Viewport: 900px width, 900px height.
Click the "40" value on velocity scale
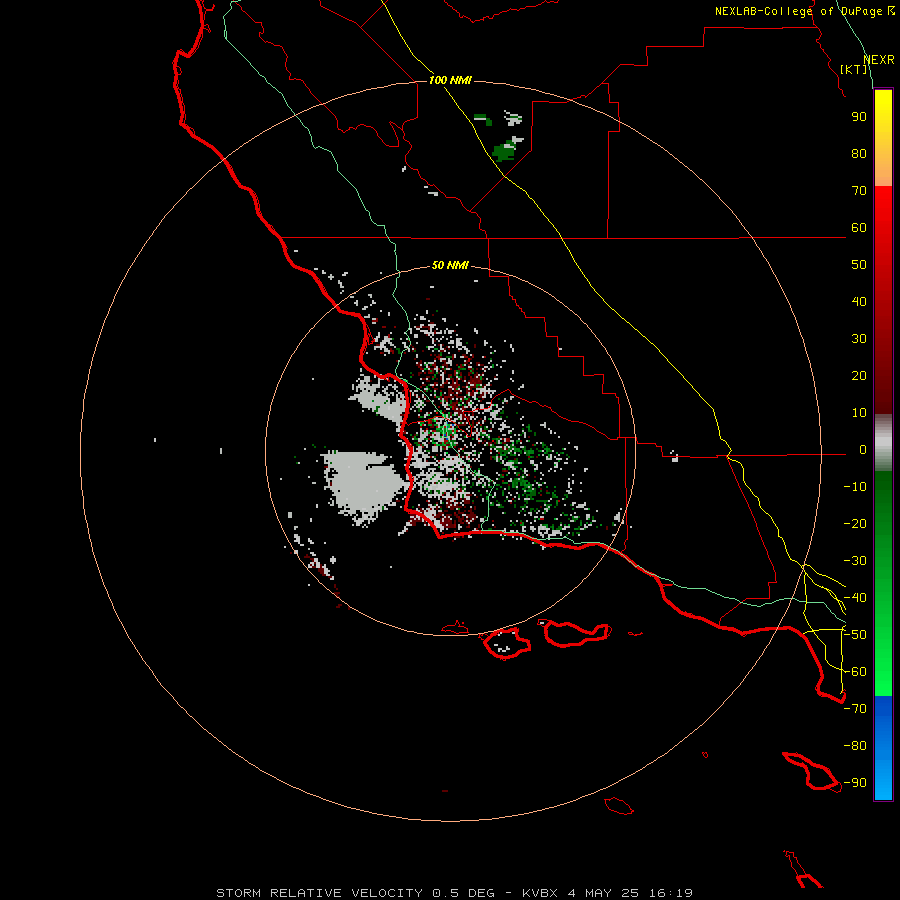[859, 302]
